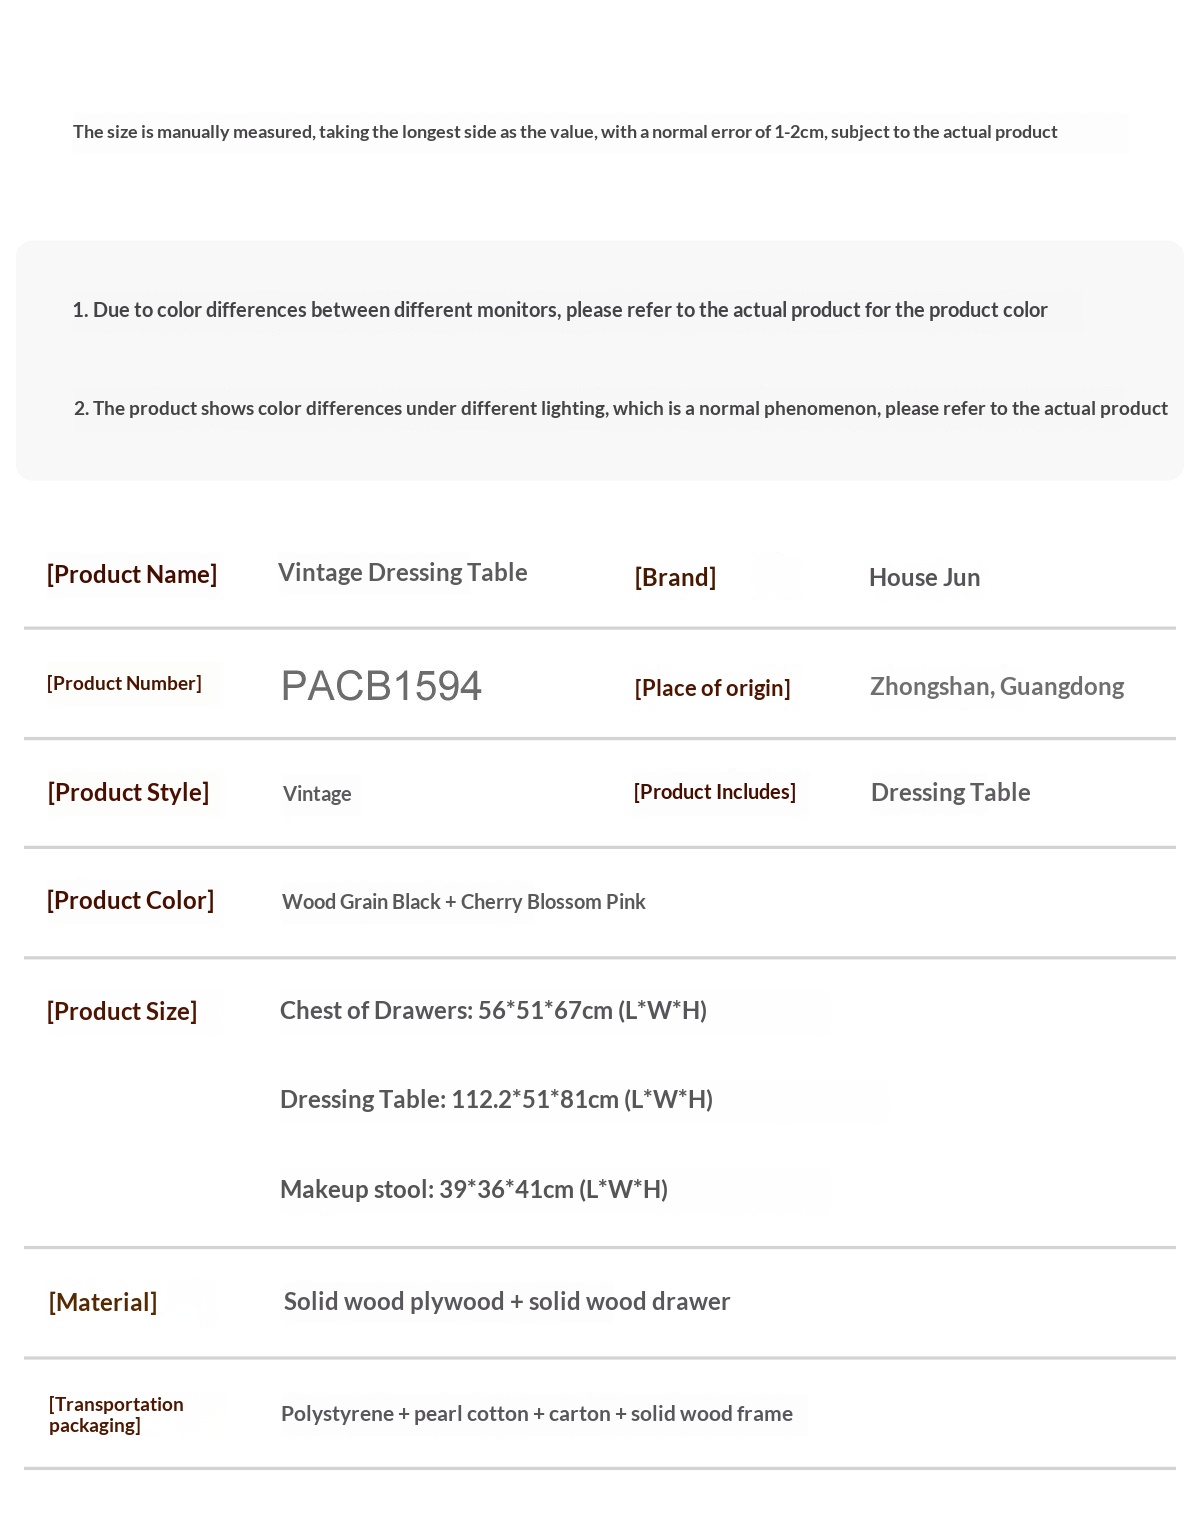Click the [Product Name] label
This screenshot has width=1200, height=1517.
pyautogui.click(x=132, y=575)
